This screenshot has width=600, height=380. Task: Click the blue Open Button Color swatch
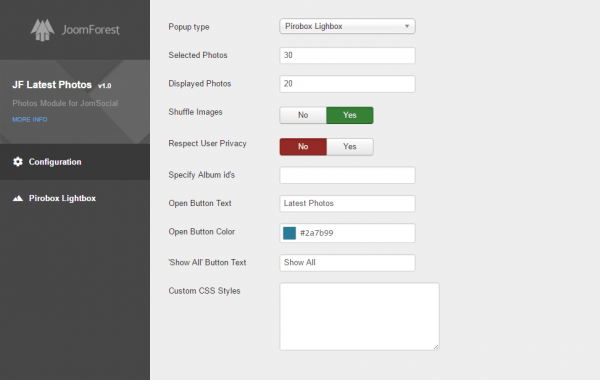[289, 233]
